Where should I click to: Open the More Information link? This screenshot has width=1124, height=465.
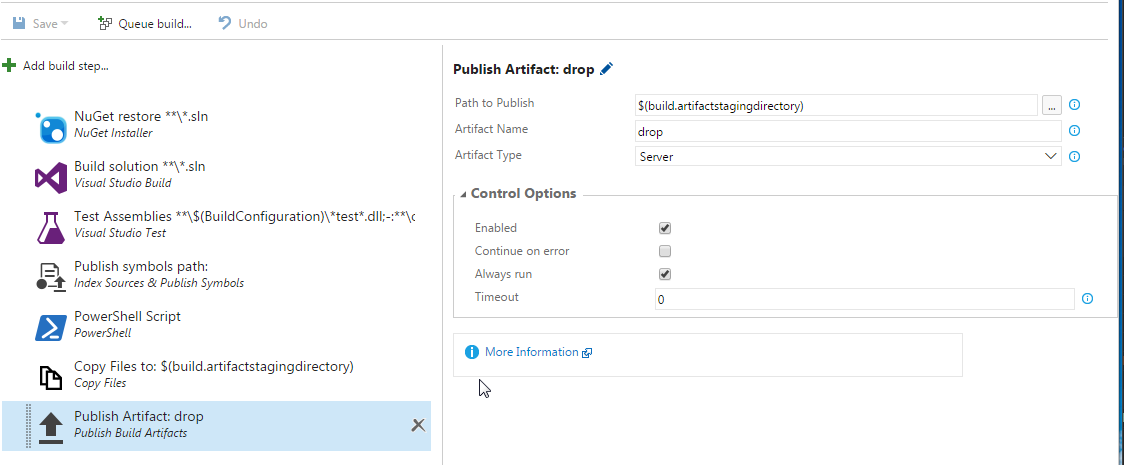pyautogui.click(x=531, y=352)
